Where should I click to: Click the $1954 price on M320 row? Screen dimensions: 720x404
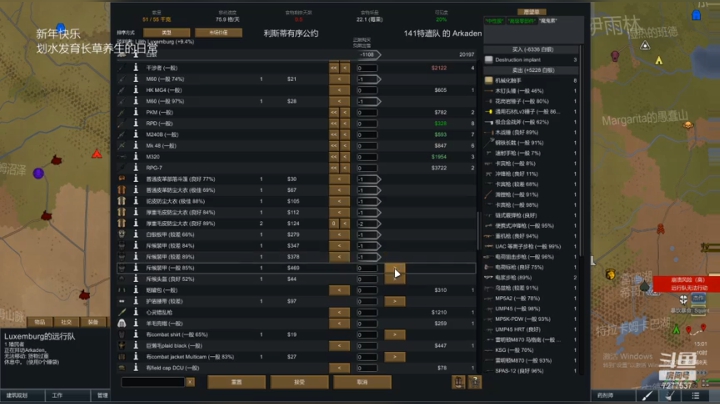(439, 157)
